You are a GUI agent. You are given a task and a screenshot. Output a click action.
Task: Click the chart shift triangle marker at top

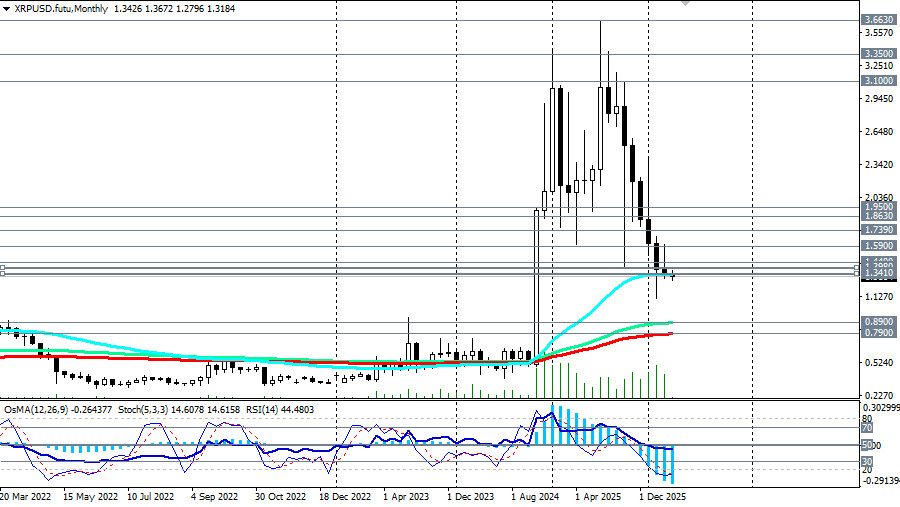pyautogui.click(x=685, y=3)
